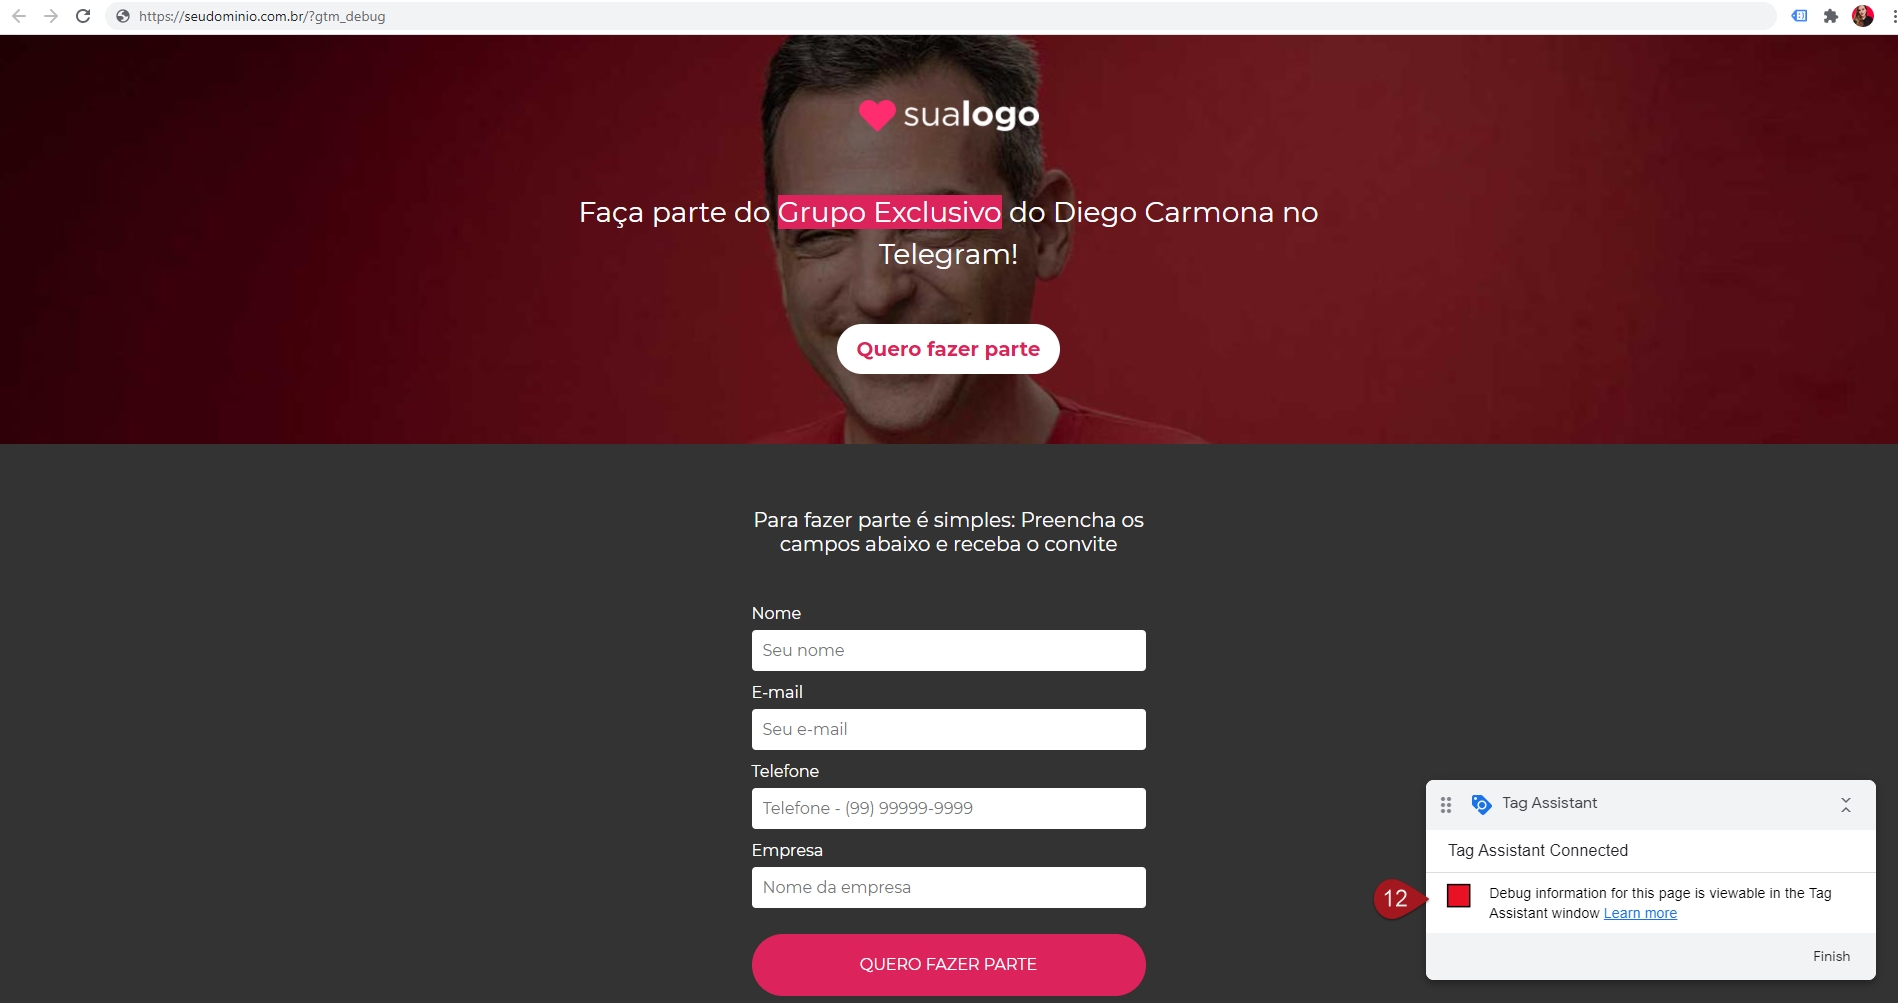Focus the Seu nome input field
This screenshot has height=1003, width=1898.
click(x=948, y=650)
